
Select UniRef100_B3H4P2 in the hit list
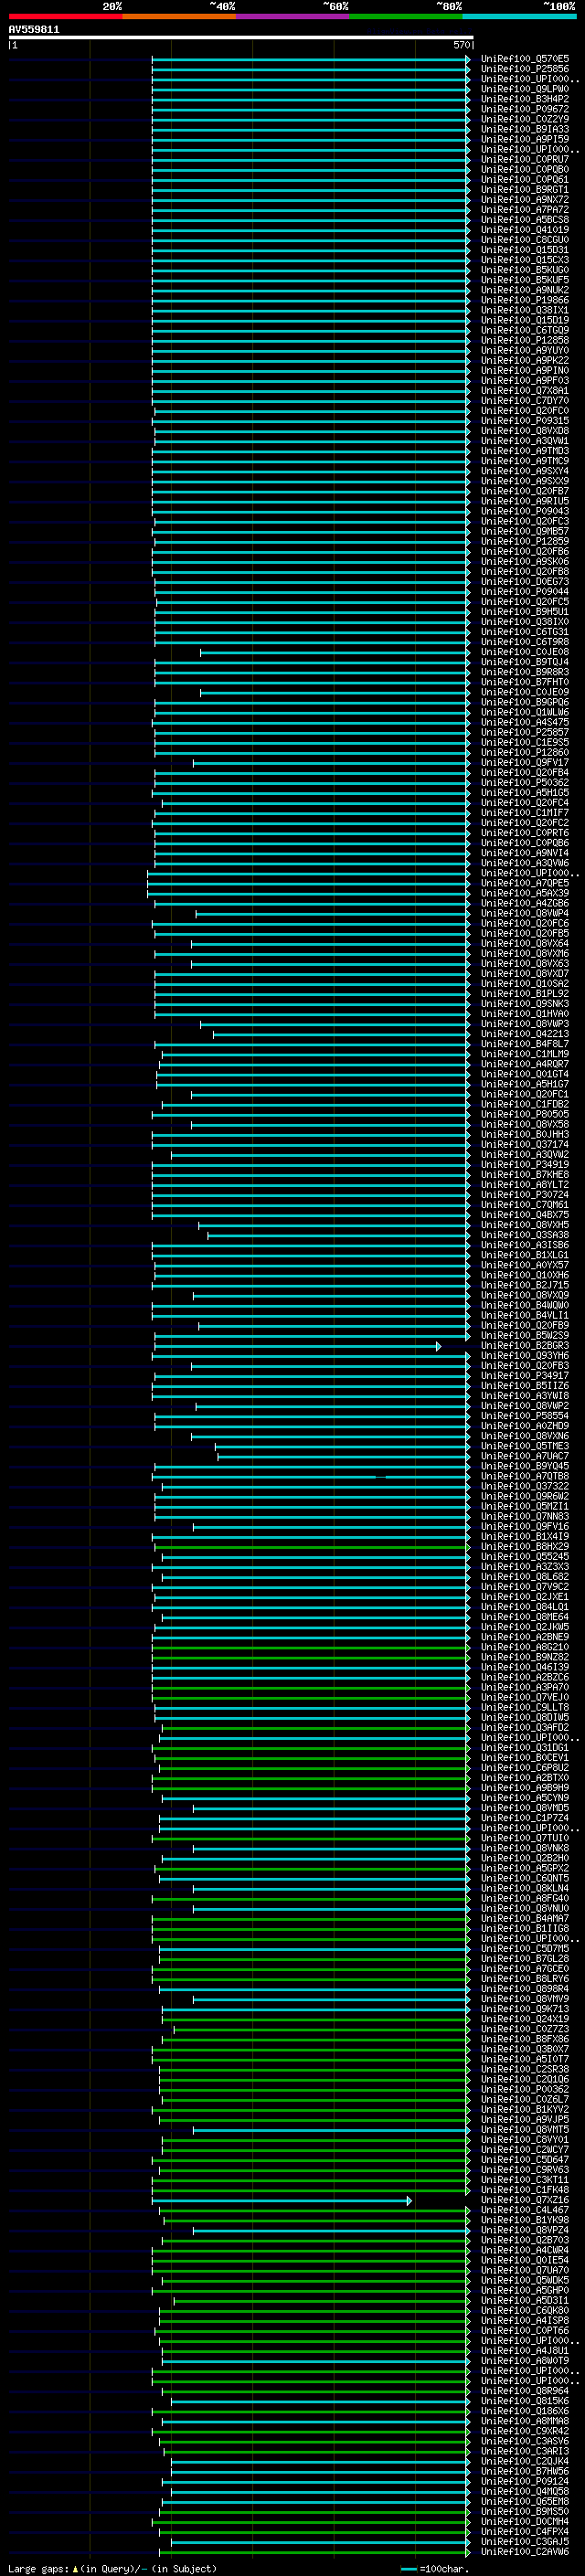click(x=525, y=99)
